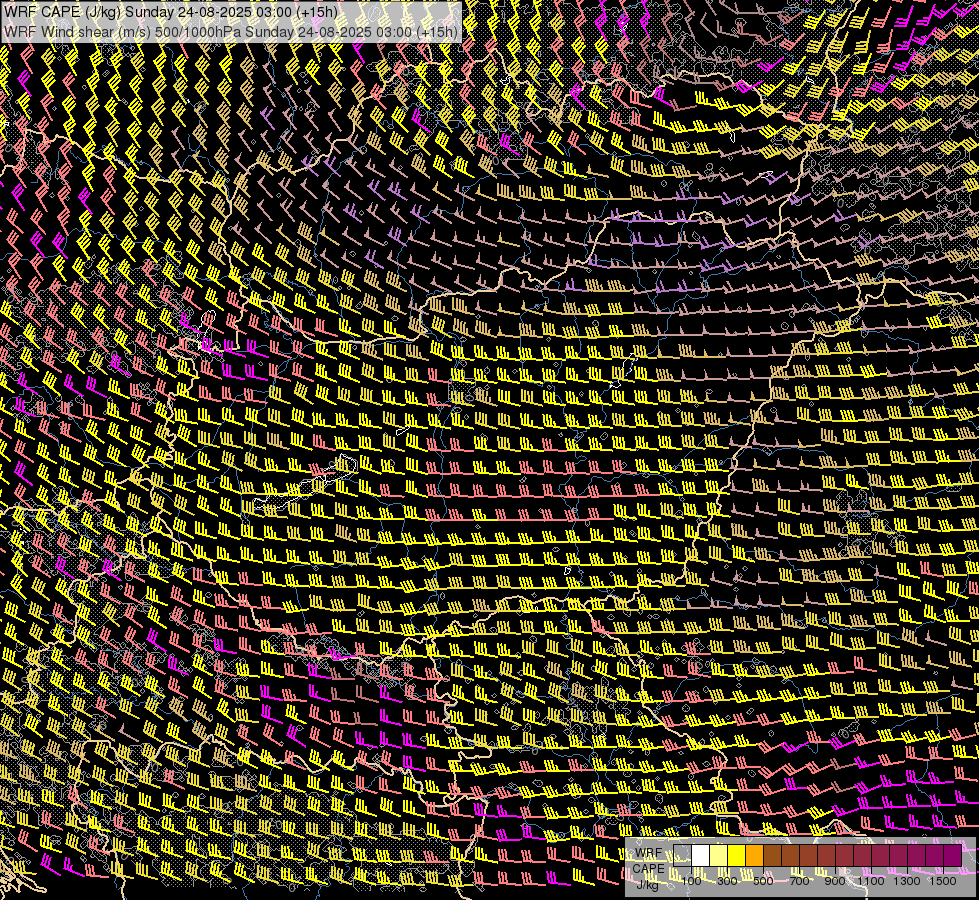This screenshot has width=979, height=900.
Task: Click the "1500" label on the legend
Action: 943,881
